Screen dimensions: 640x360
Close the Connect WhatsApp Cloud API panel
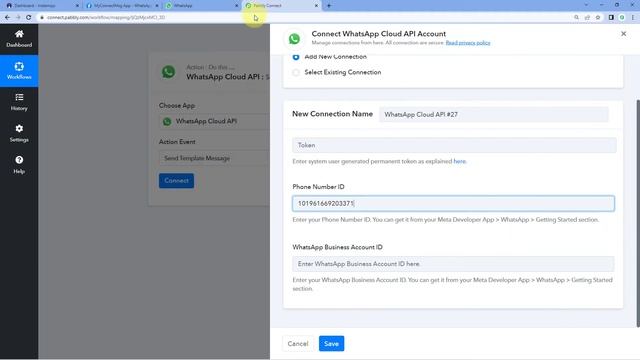[623, 34]
